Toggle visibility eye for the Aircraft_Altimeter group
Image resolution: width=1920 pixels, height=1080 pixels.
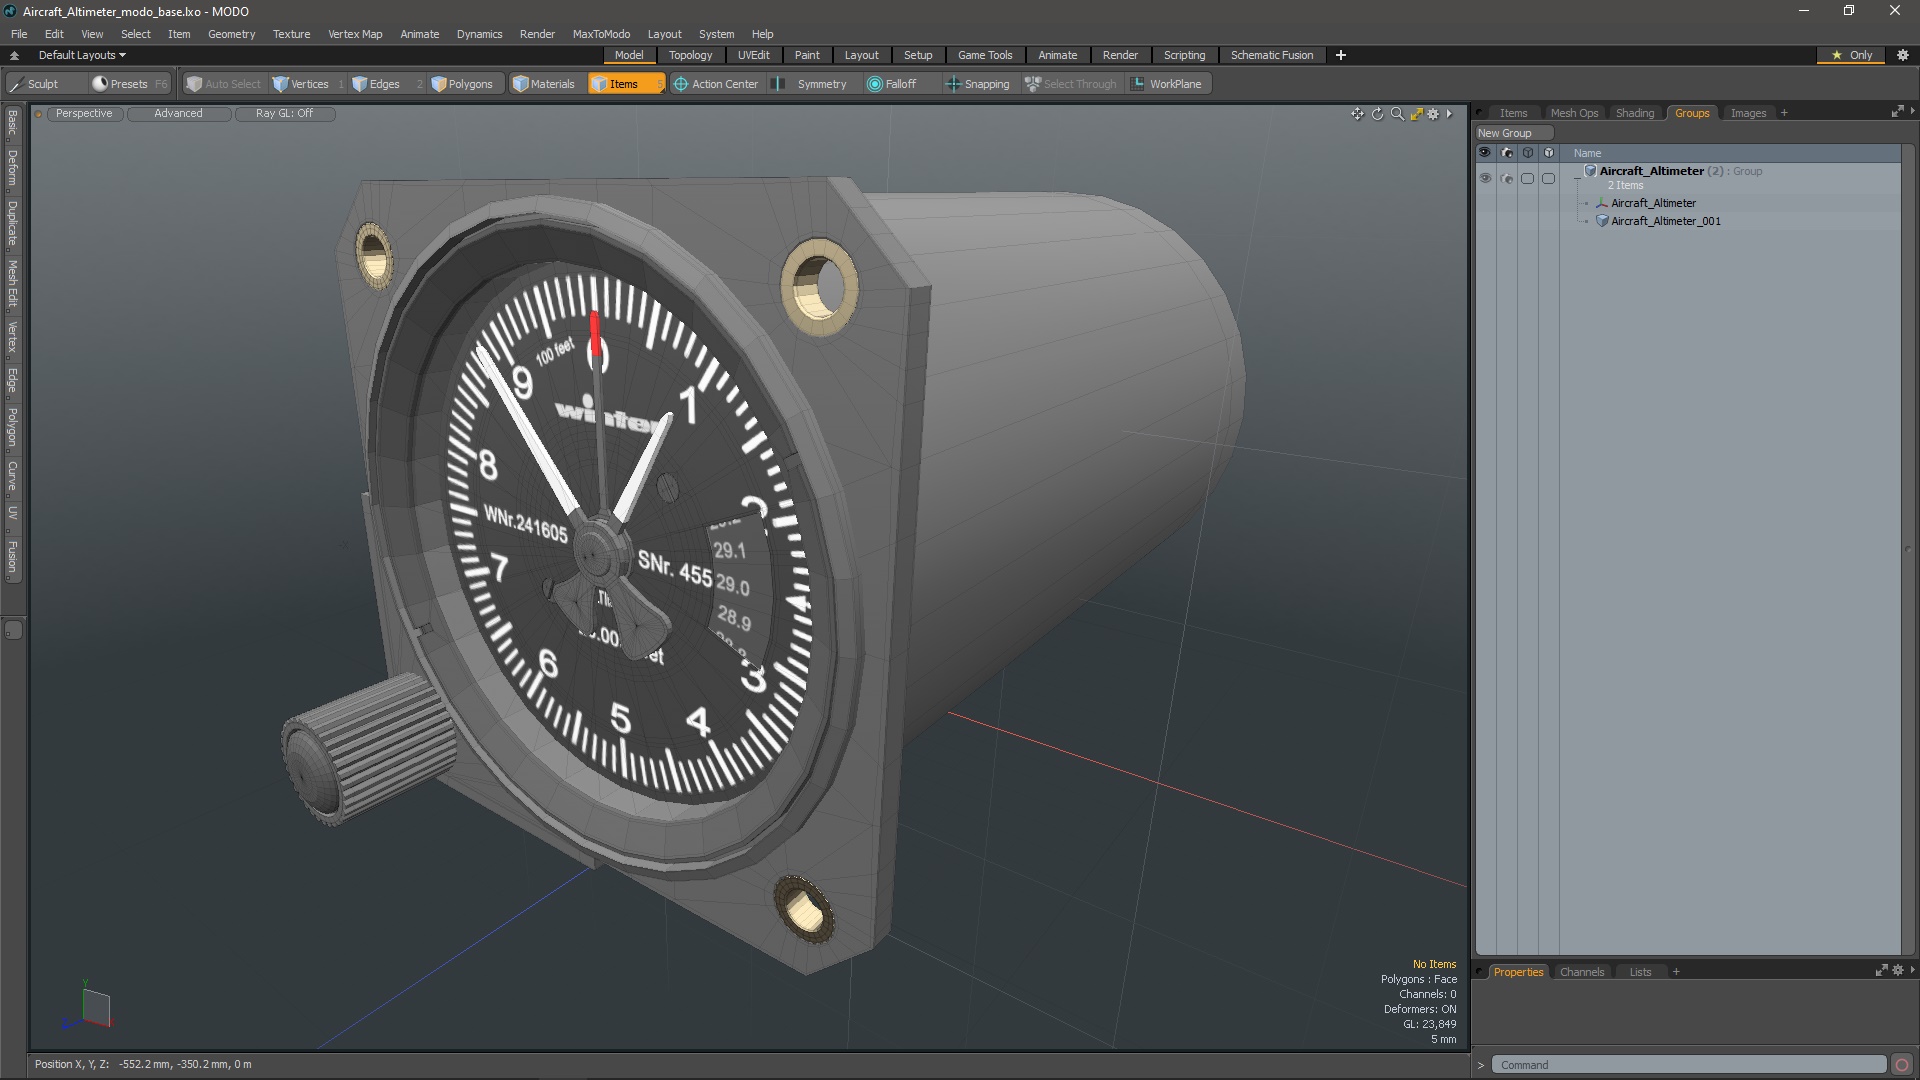tap(1485, 178)
